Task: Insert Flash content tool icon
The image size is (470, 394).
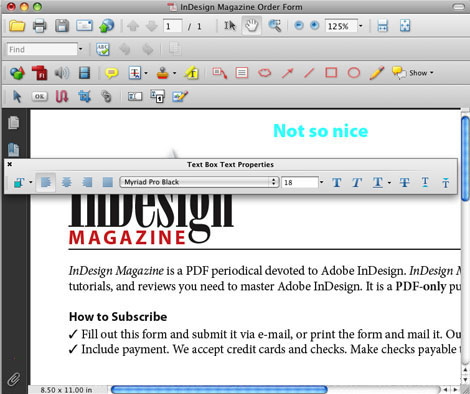Action: point(39,73)
